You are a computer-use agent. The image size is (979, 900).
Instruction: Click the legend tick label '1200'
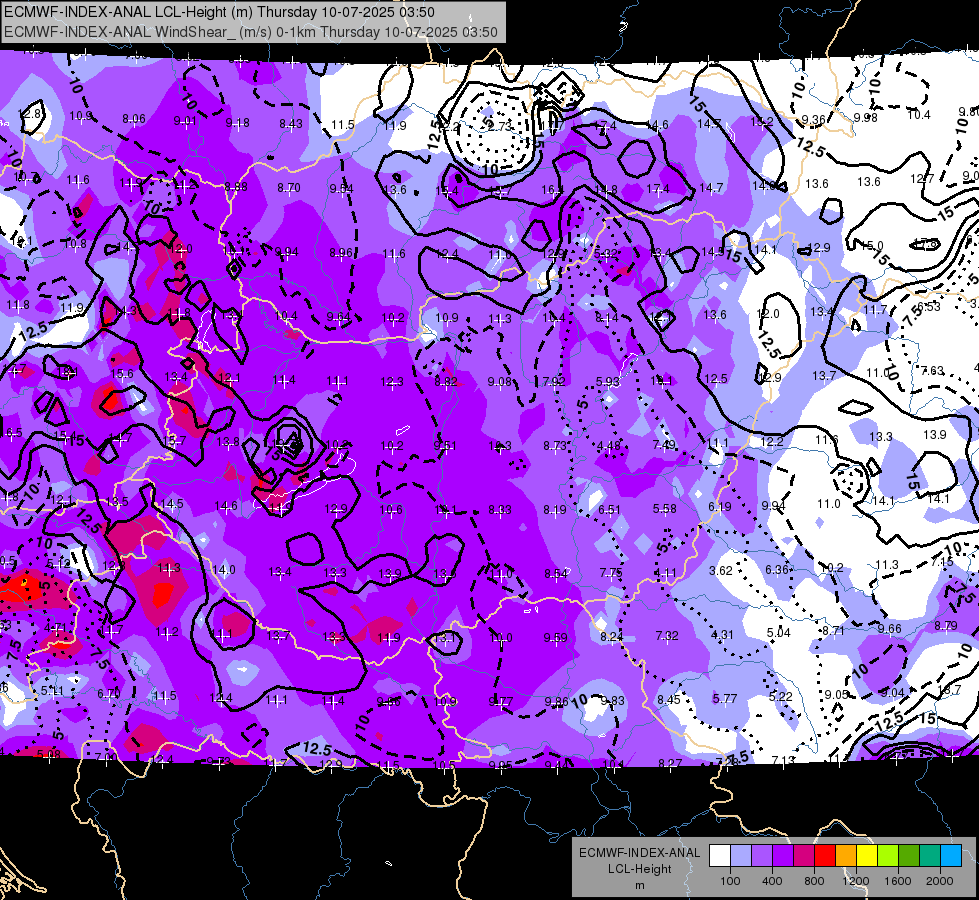point(855,881)
